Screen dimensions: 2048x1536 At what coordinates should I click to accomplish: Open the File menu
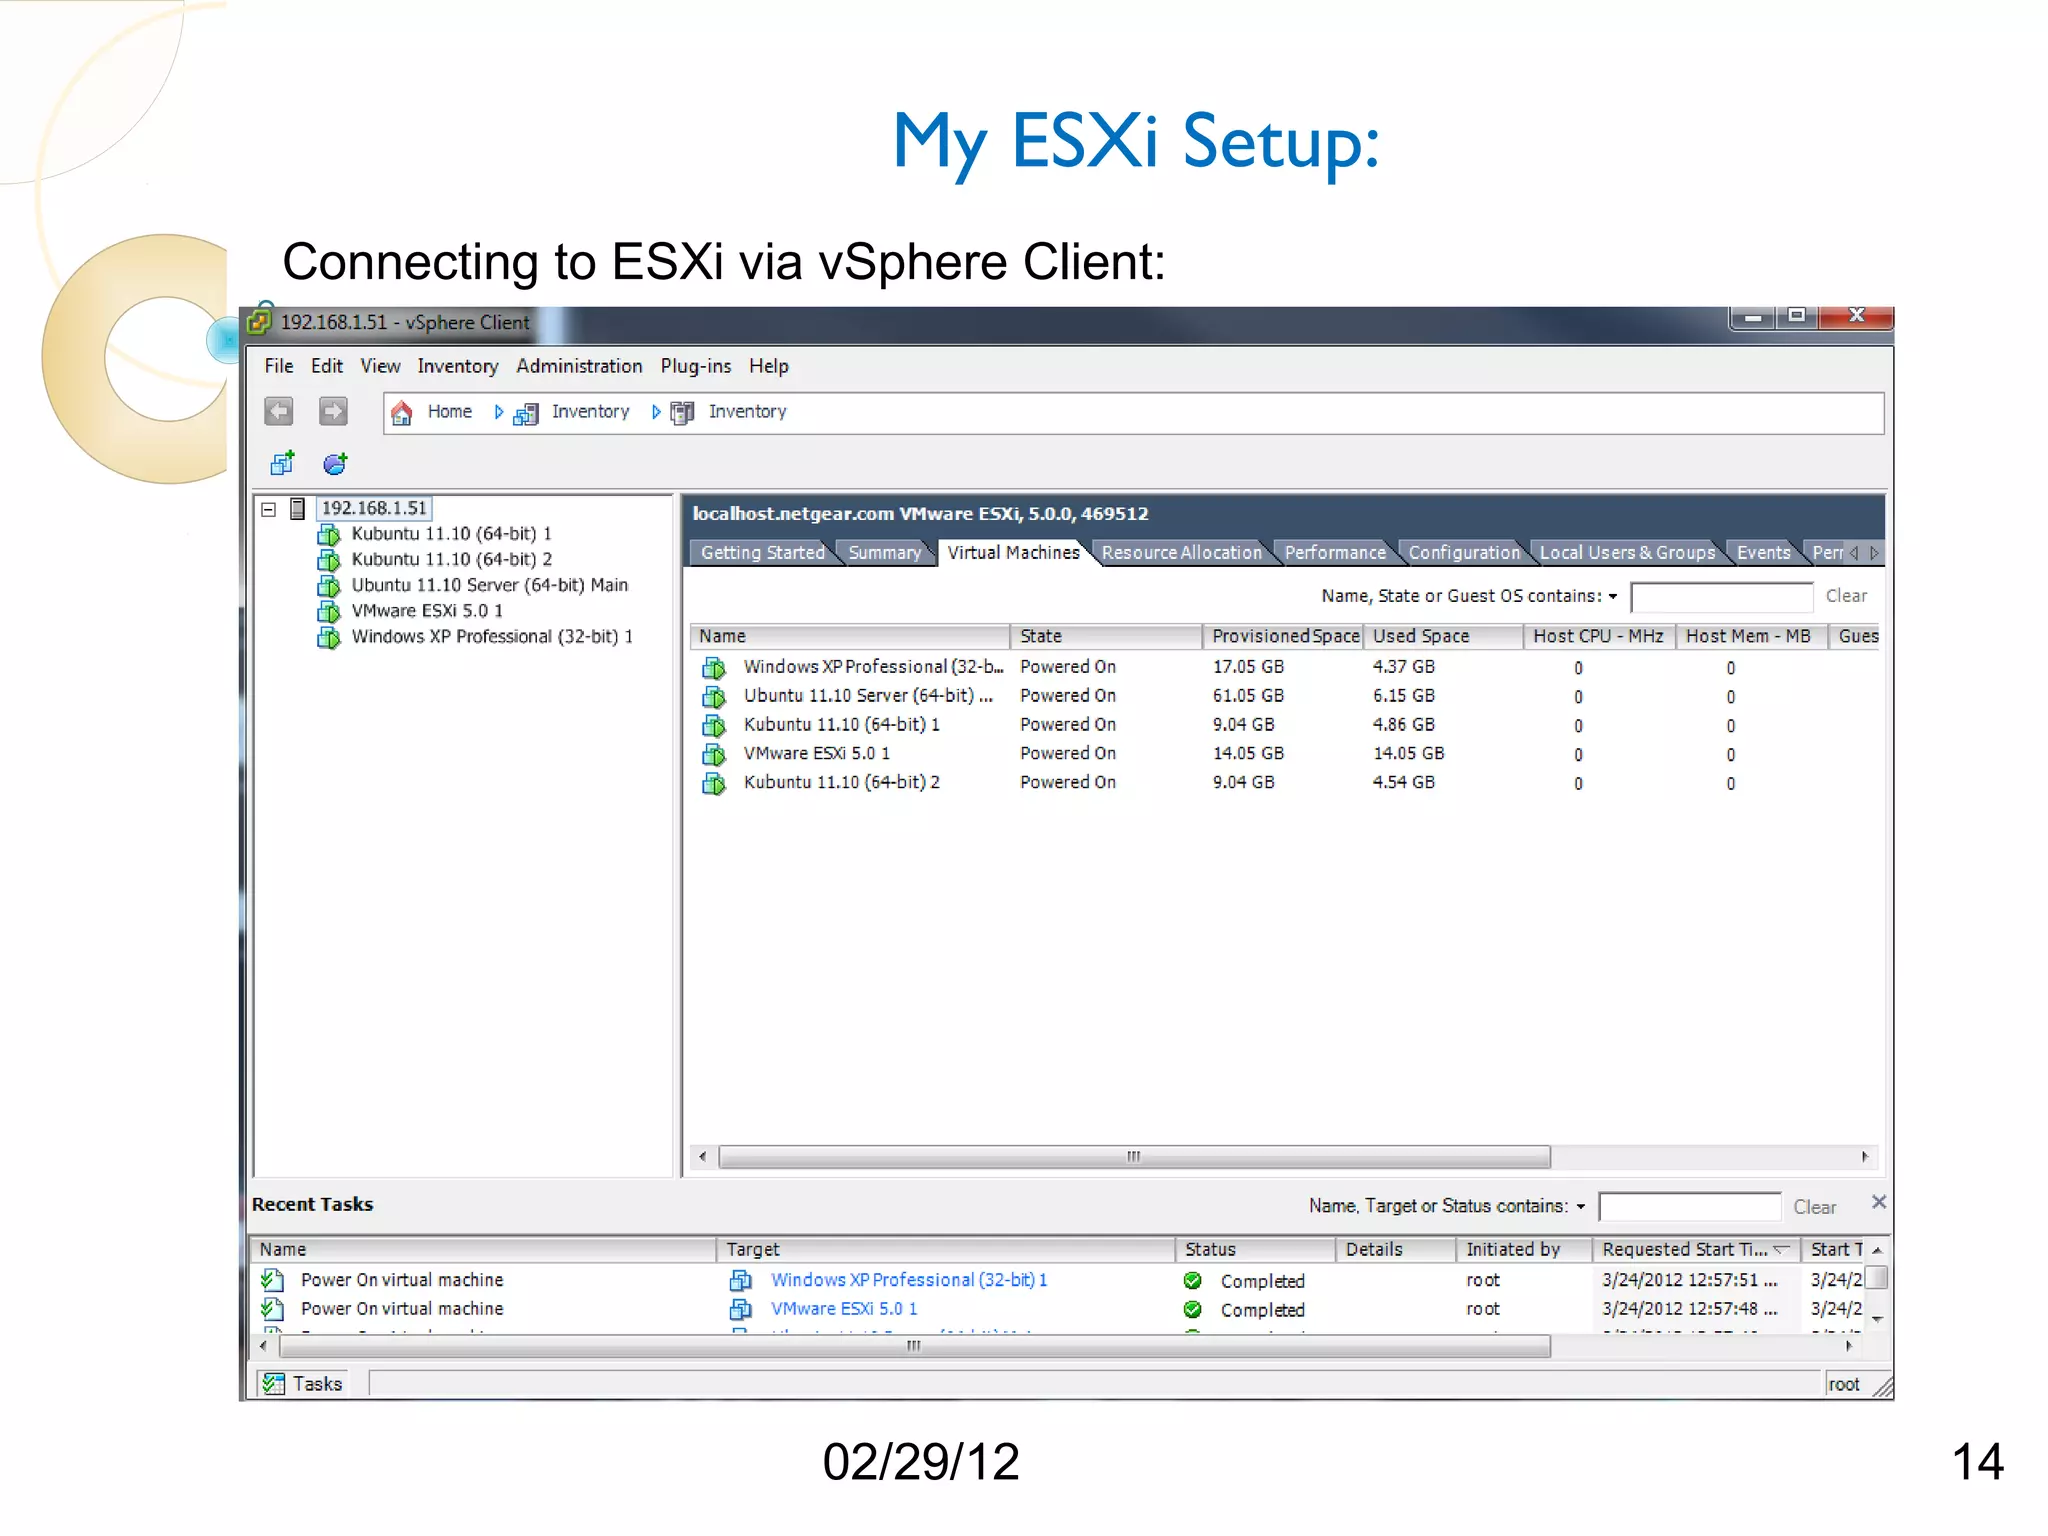tap(279, 366)
